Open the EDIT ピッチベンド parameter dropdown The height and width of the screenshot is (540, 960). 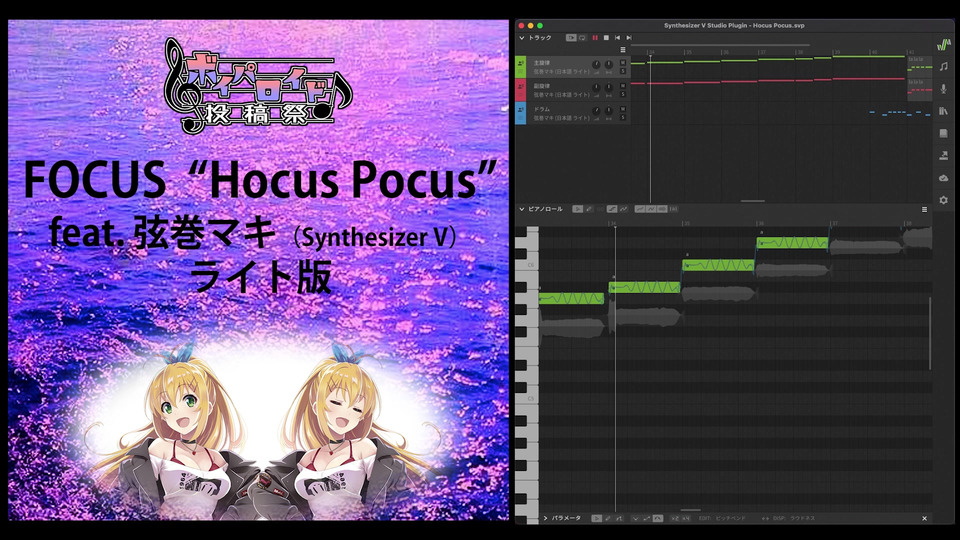click(722, 519)
